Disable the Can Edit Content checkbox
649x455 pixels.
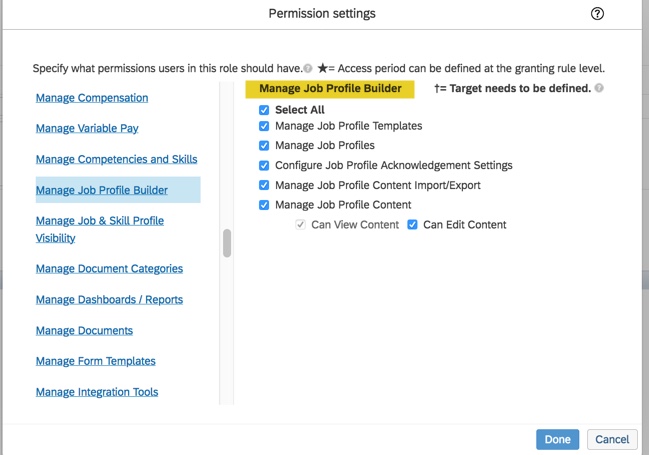click(x=412, y=225)
